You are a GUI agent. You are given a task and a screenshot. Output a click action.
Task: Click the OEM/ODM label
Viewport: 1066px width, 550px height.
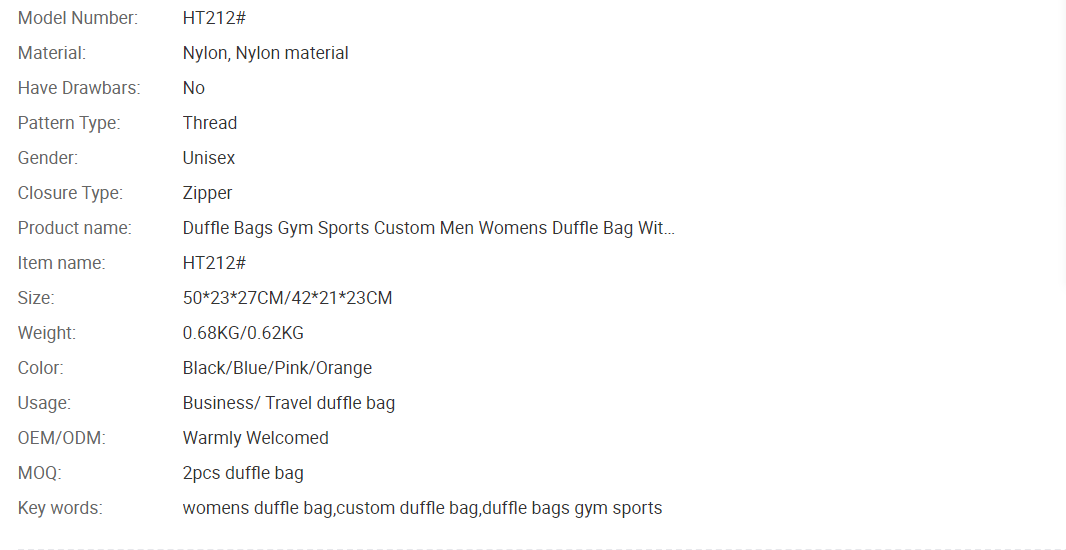pyautogui.click(x=62, y=439)
